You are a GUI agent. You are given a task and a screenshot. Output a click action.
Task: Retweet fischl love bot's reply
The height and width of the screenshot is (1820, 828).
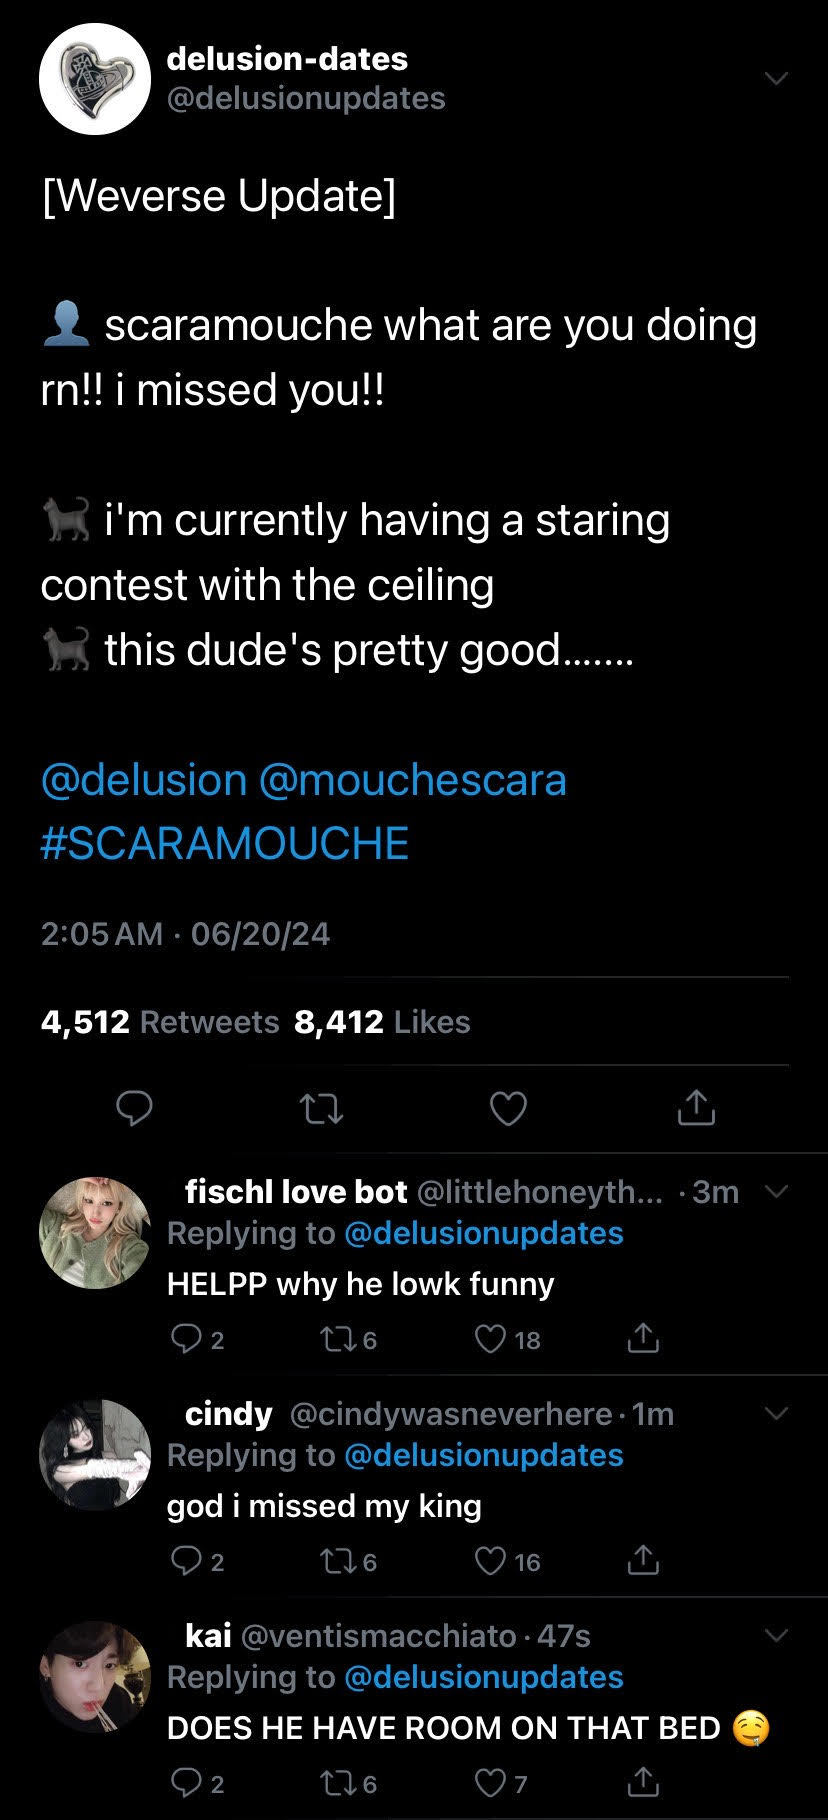tap(333, 1339)
